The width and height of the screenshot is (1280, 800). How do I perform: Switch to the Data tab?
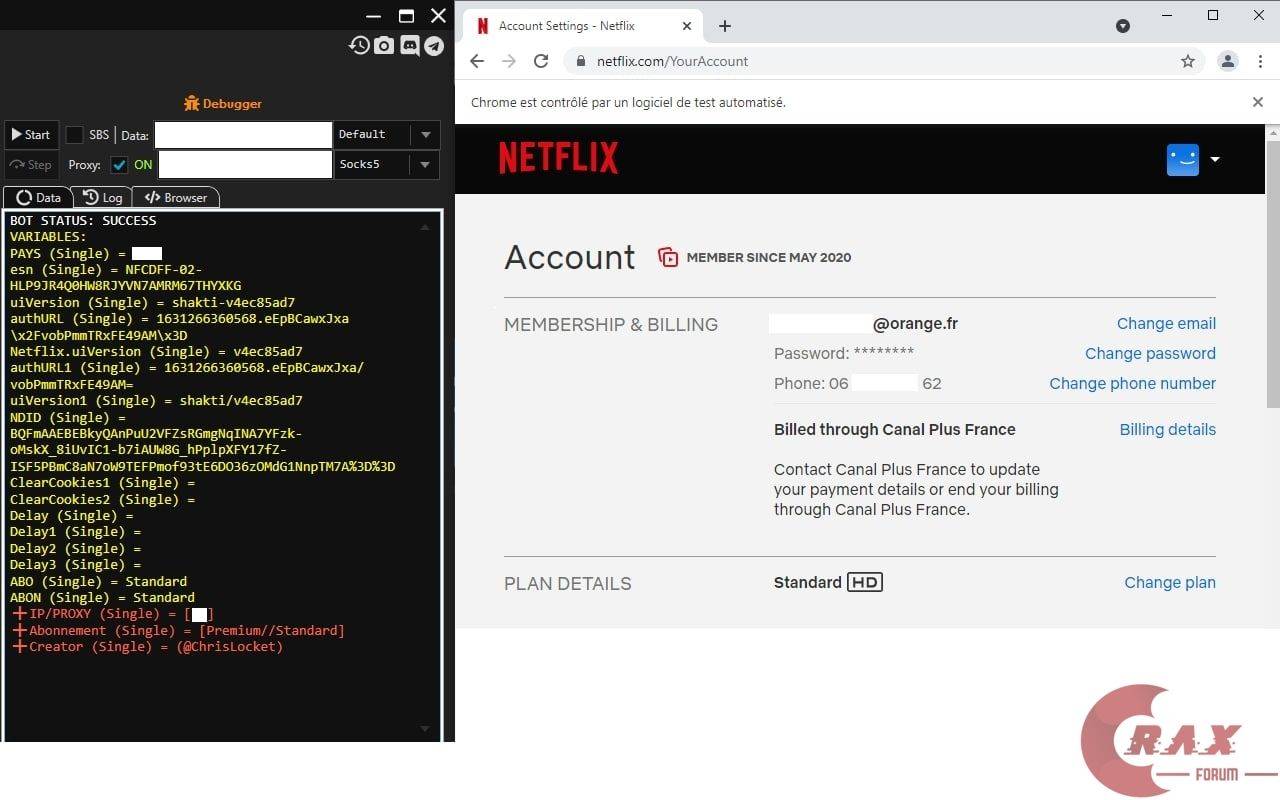[38, 197]
